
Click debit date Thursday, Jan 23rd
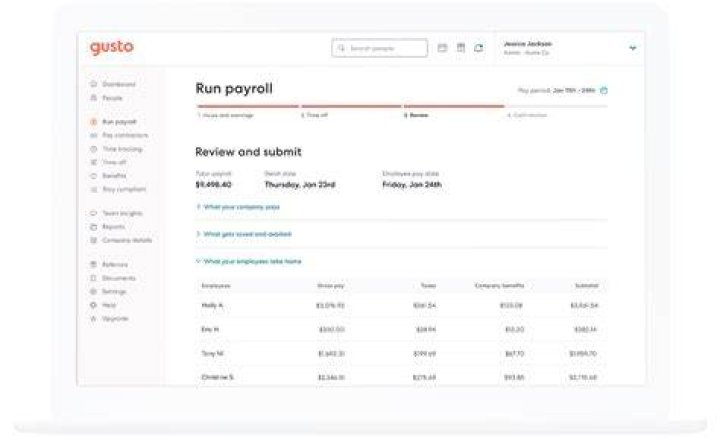pyautogui.click(x=300, y=185)
